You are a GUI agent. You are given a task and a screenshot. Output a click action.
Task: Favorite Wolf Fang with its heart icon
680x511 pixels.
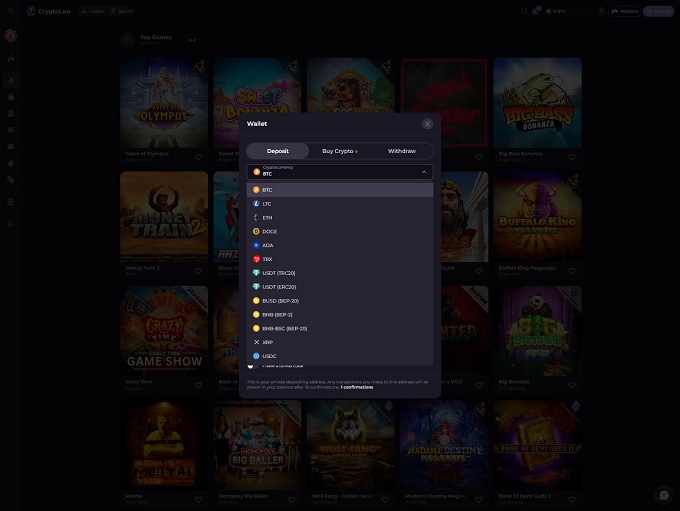tap(385, 500)
